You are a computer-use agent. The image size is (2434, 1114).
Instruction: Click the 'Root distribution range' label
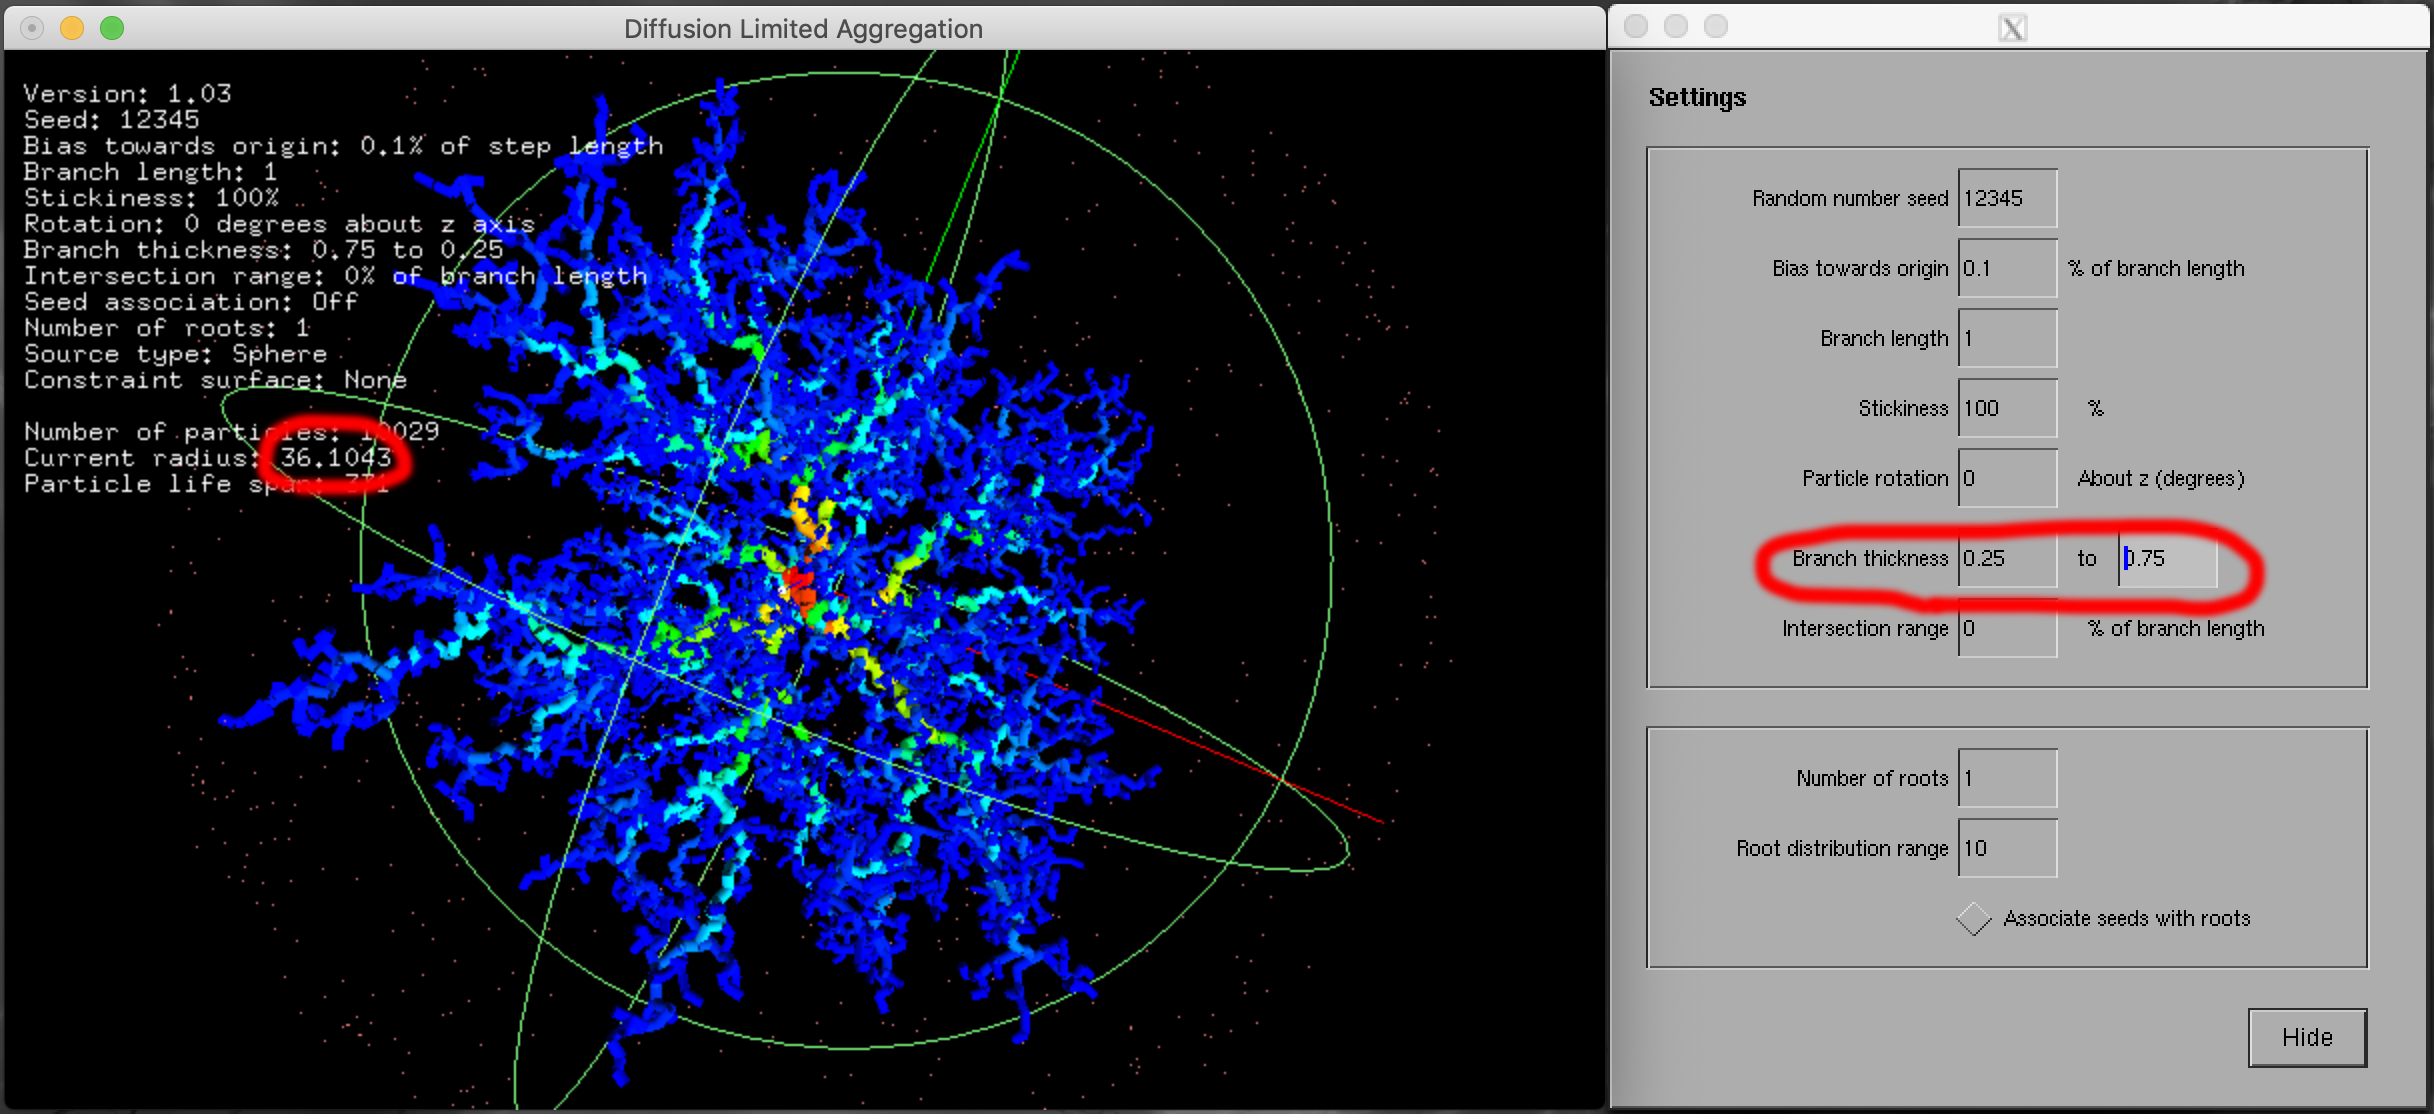point(1842,848)
